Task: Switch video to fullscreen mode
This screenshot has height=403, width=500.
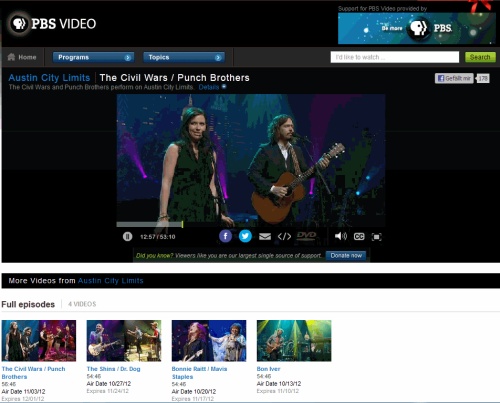Action: click(x=376, y=237)
